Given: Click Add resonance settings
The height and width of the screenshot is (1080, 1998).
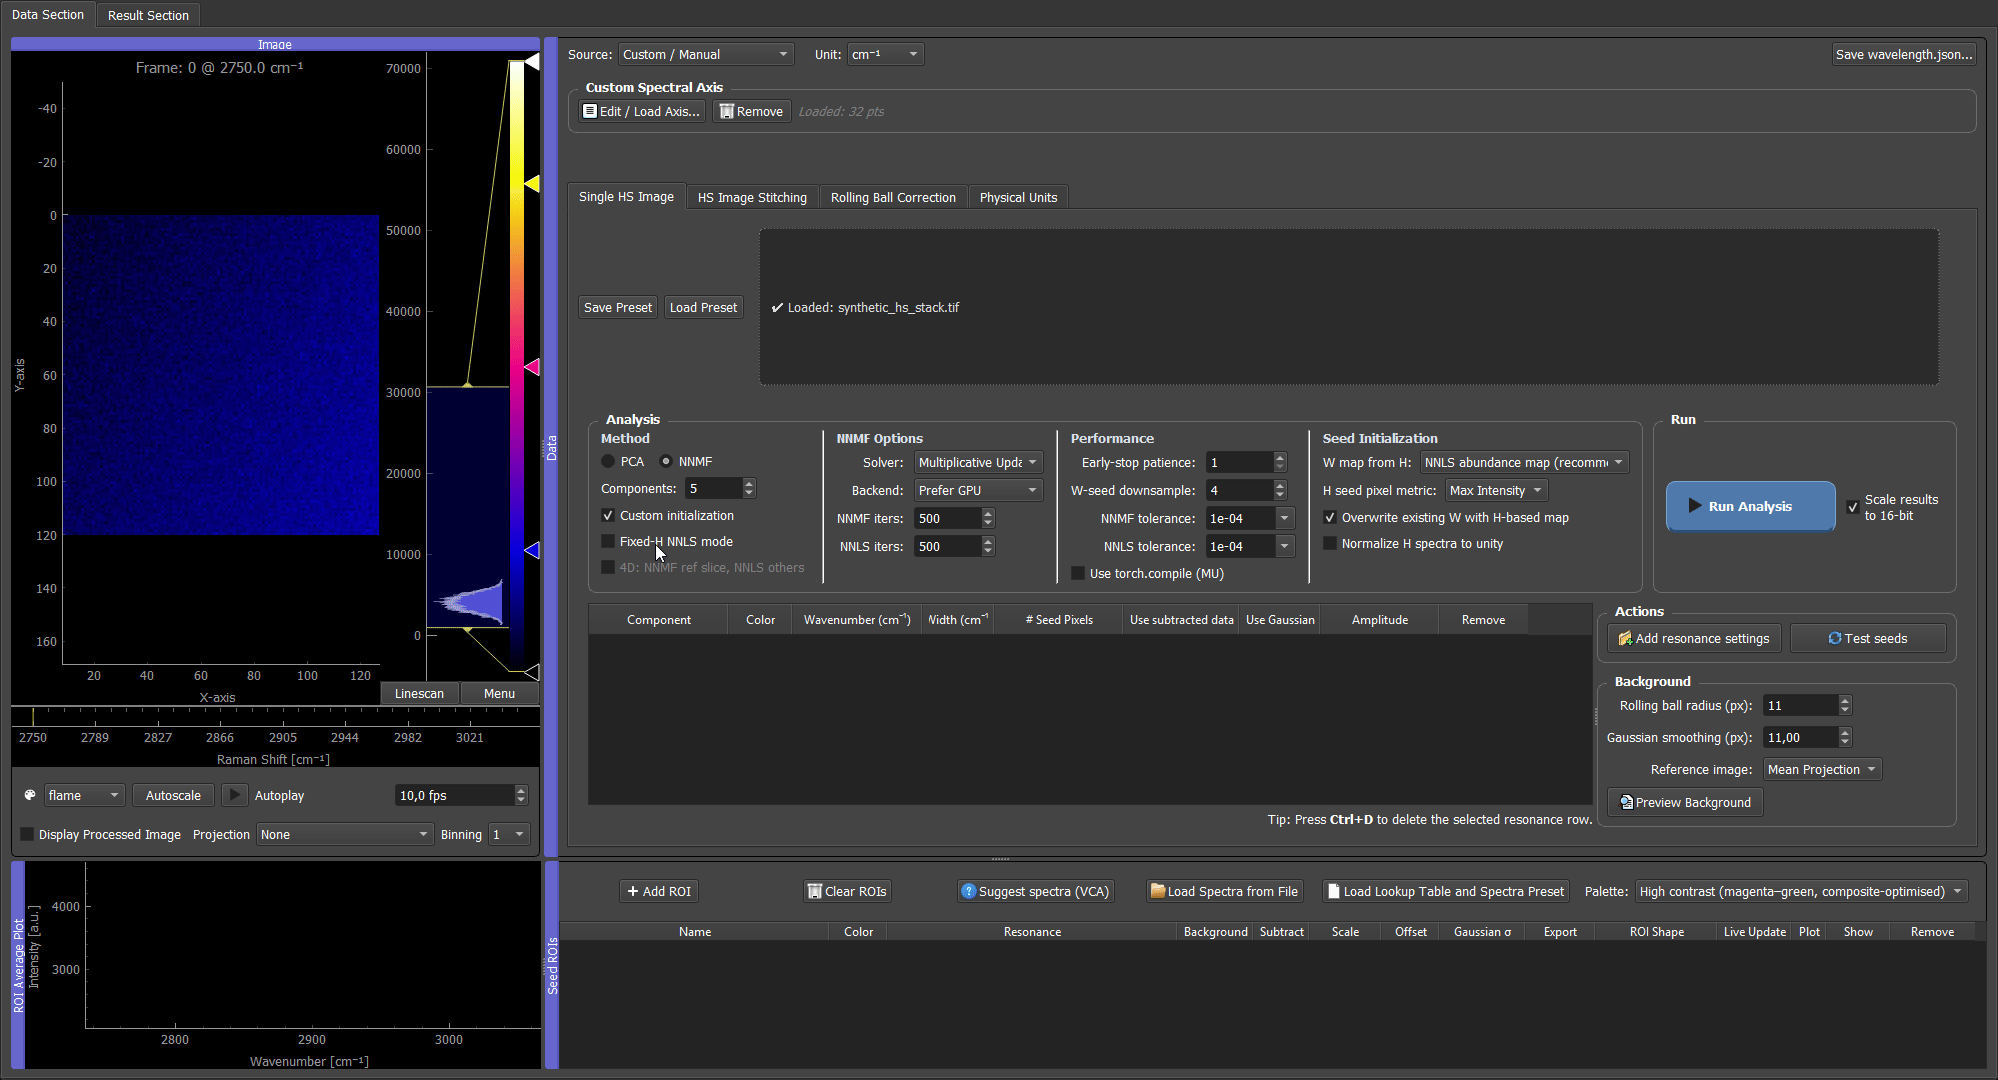Looking at the screenshot, I should [1694, 638].
